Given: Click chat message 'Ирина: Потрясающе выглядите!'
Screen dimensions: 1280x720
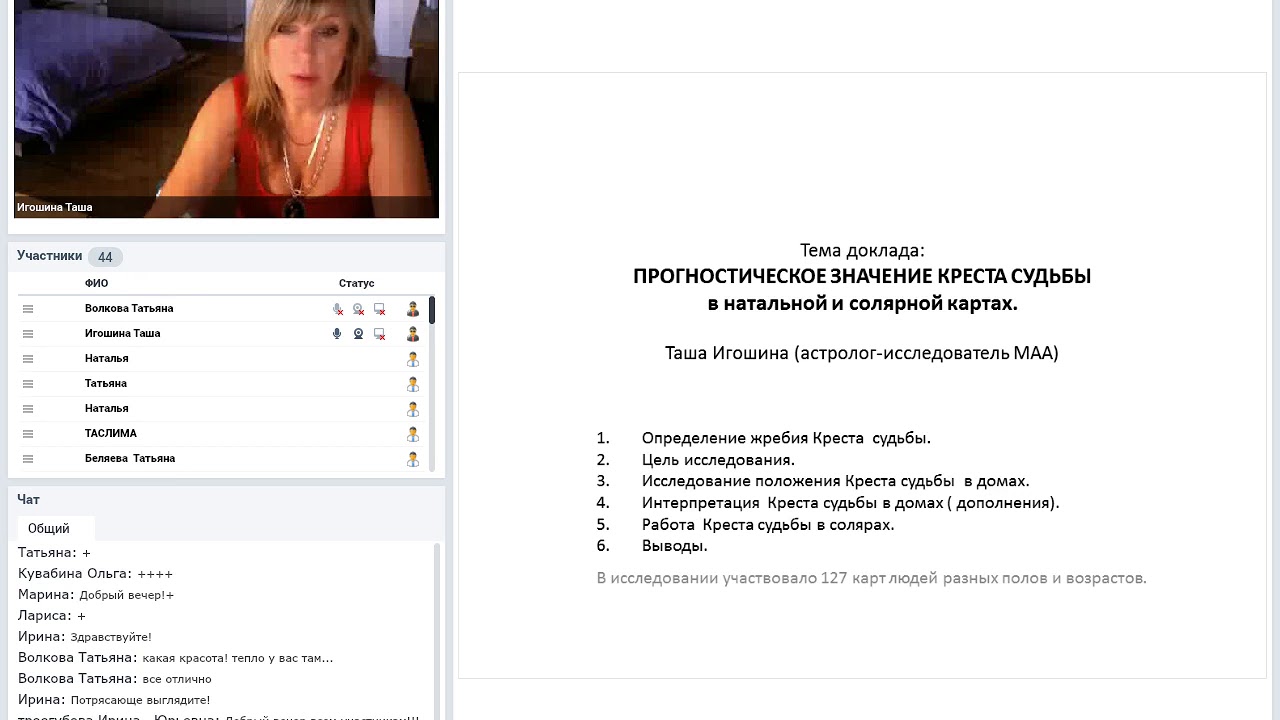Looking at the screenshot, I should (x=114, y=700).
